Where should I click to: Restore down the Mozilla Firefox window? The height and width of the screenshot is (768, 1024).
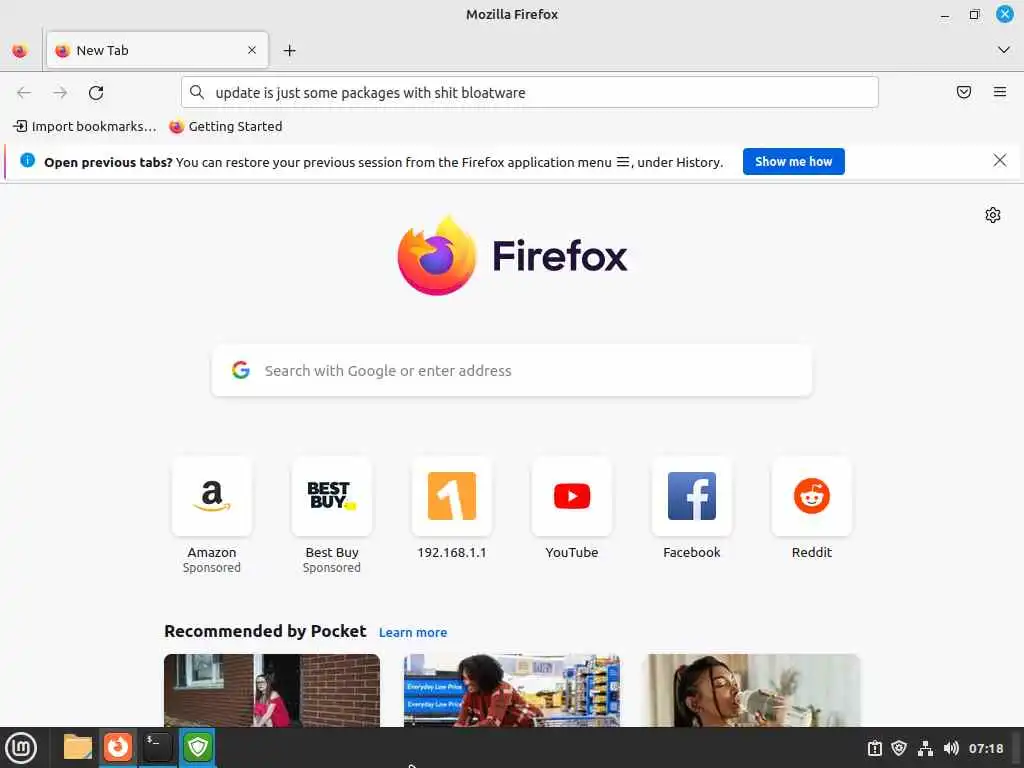974,14
